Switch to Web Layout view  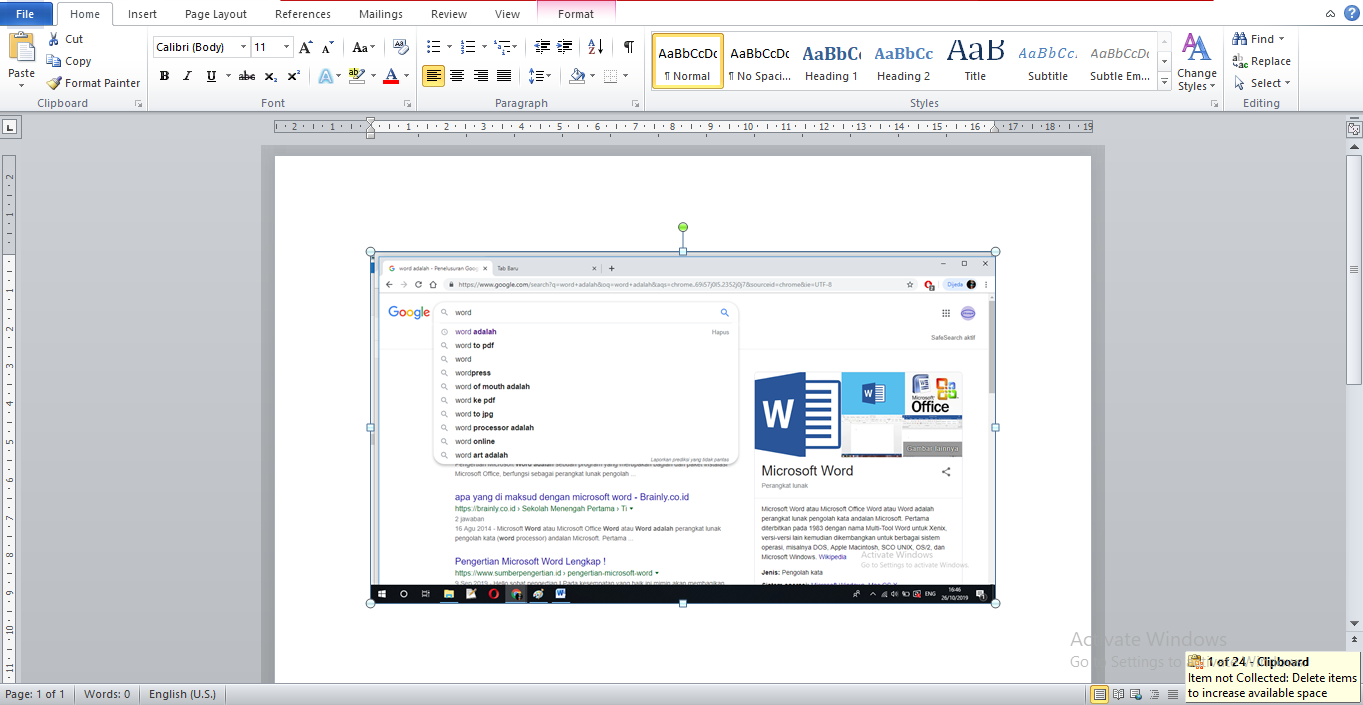coord(1136,694)
